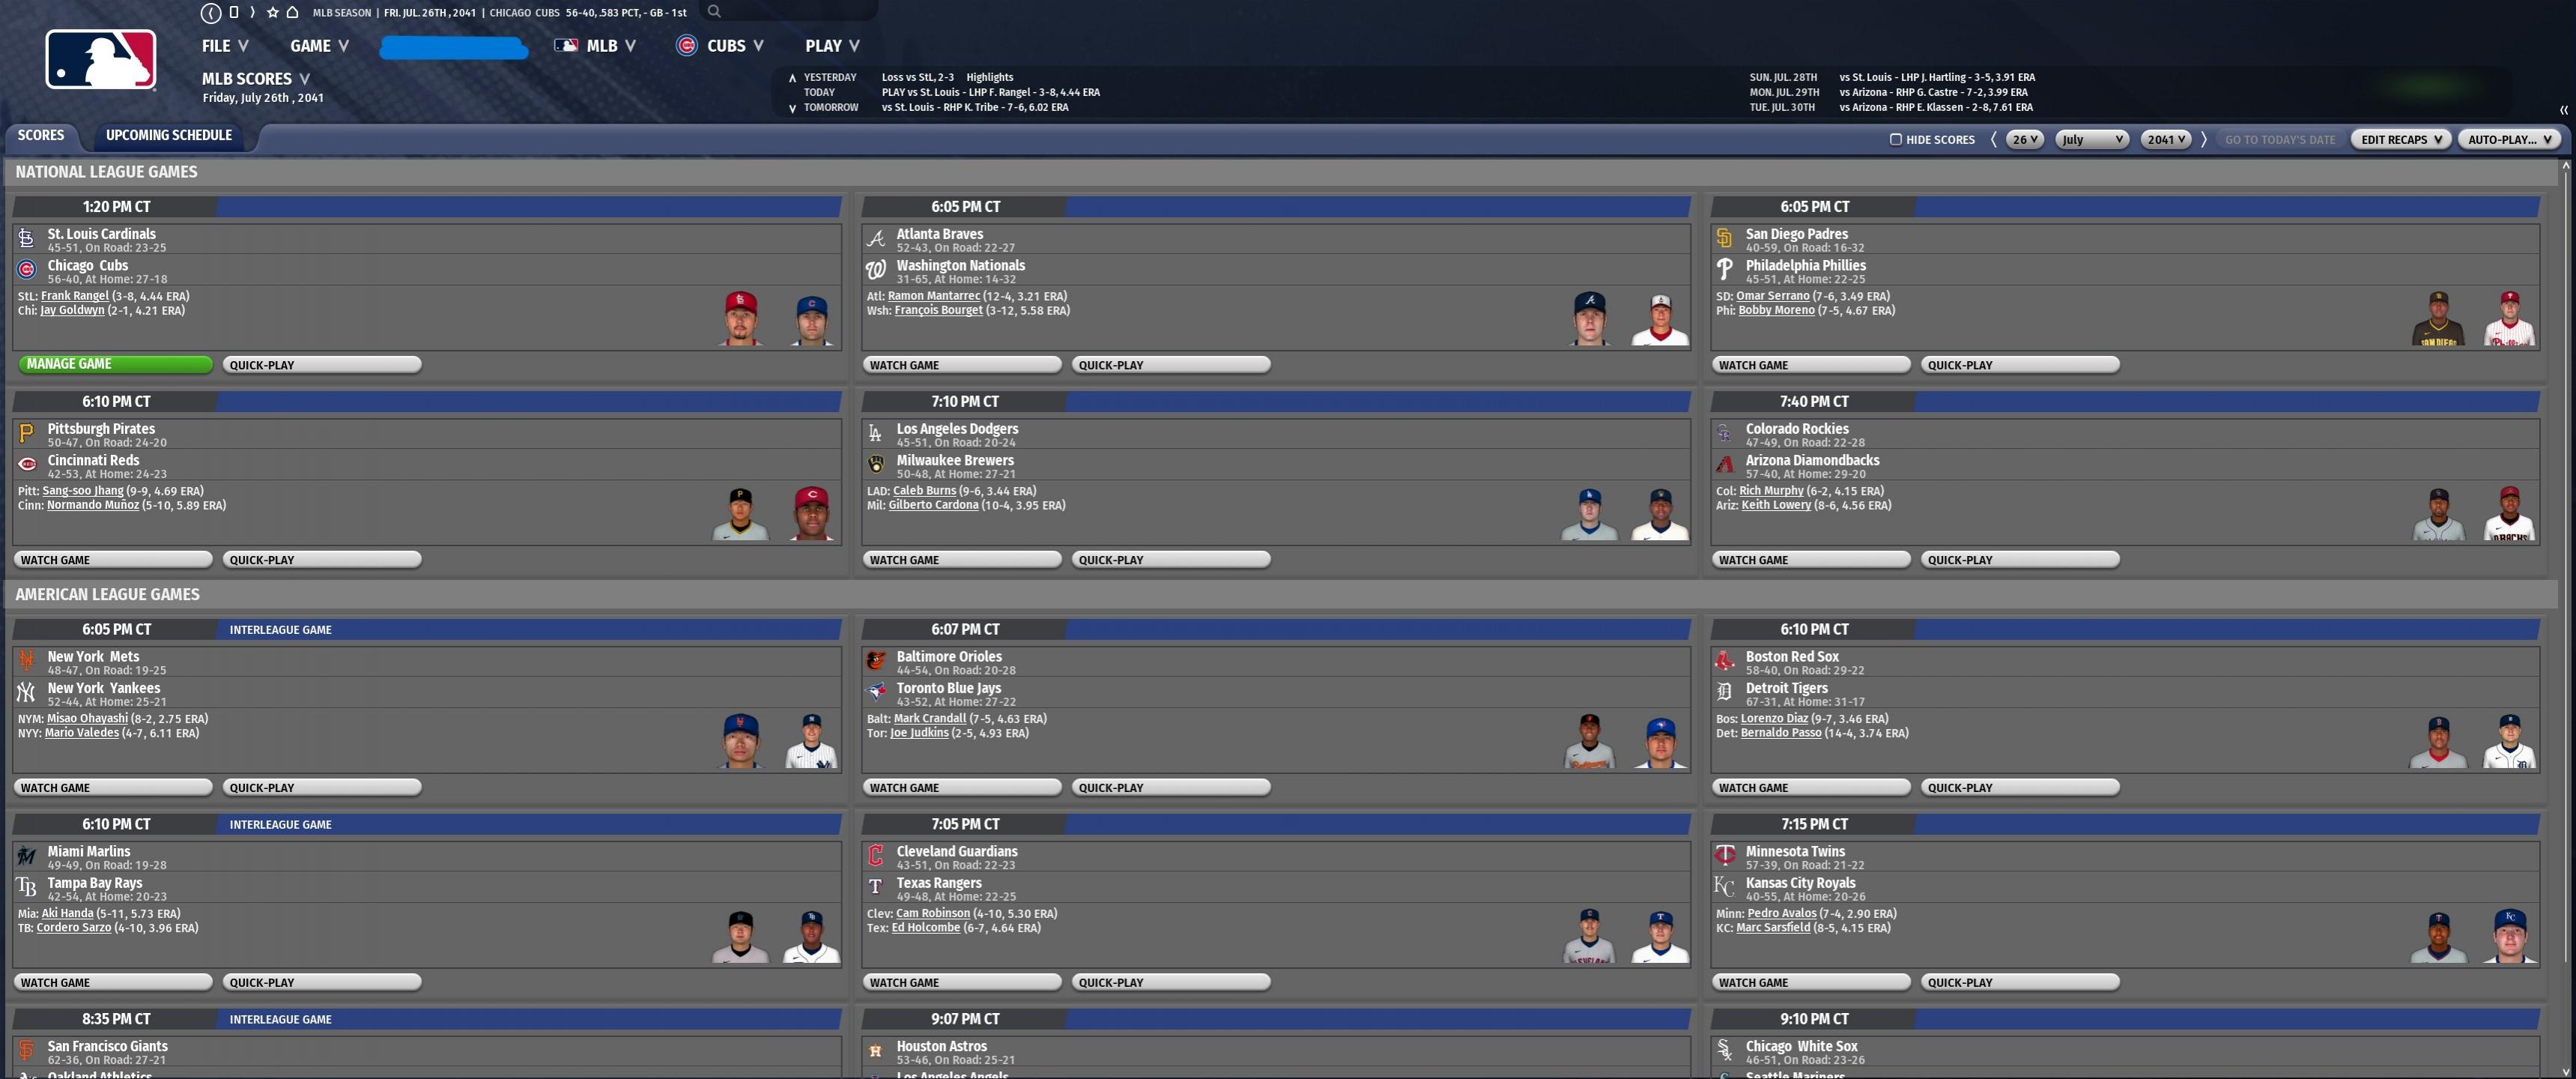Open pitcher Misao Ohayashi's profile link
The image size is (2576, 1079).
point(87,719)
